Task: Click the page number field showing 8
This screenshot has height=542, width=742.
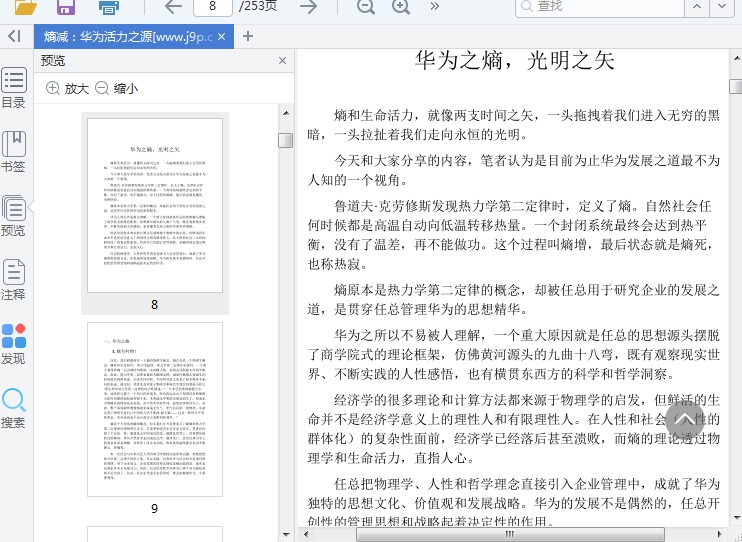Action: pyautogui.click(x=212, y=7)
